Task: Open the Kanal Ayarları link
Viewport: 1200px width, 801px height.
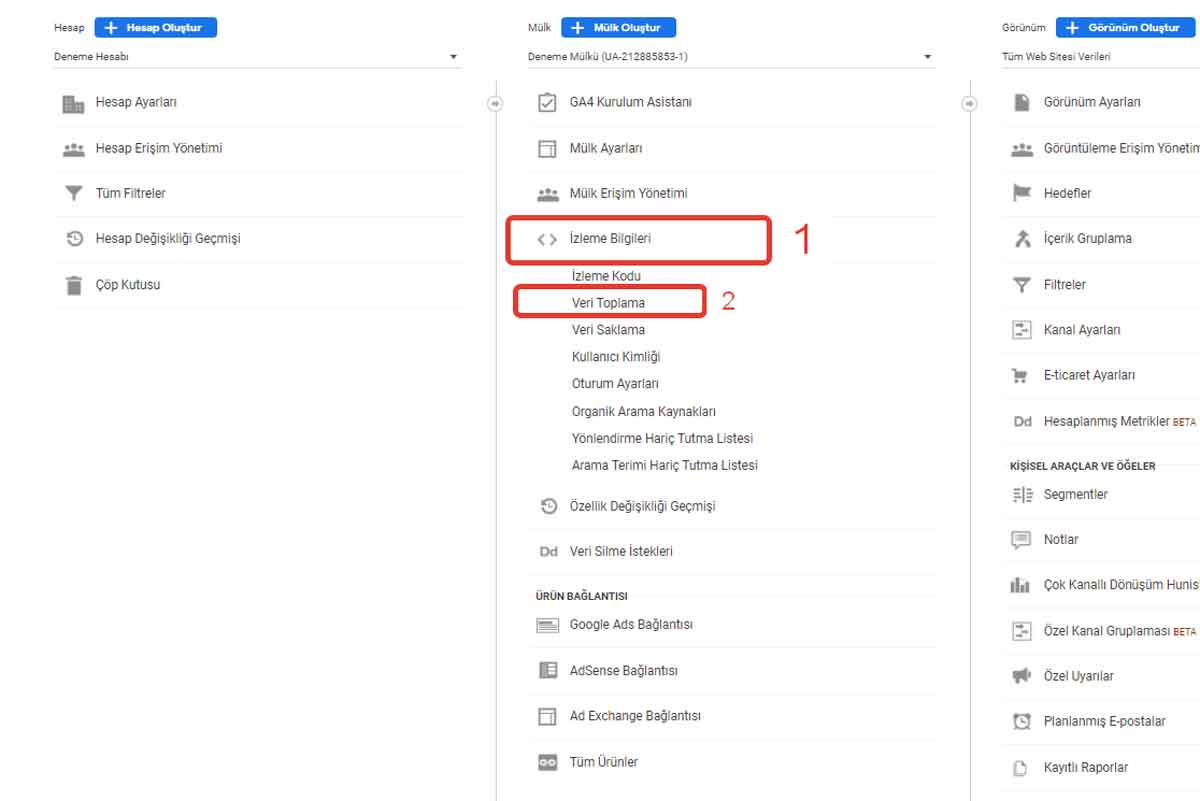Action: point(1082,330)
